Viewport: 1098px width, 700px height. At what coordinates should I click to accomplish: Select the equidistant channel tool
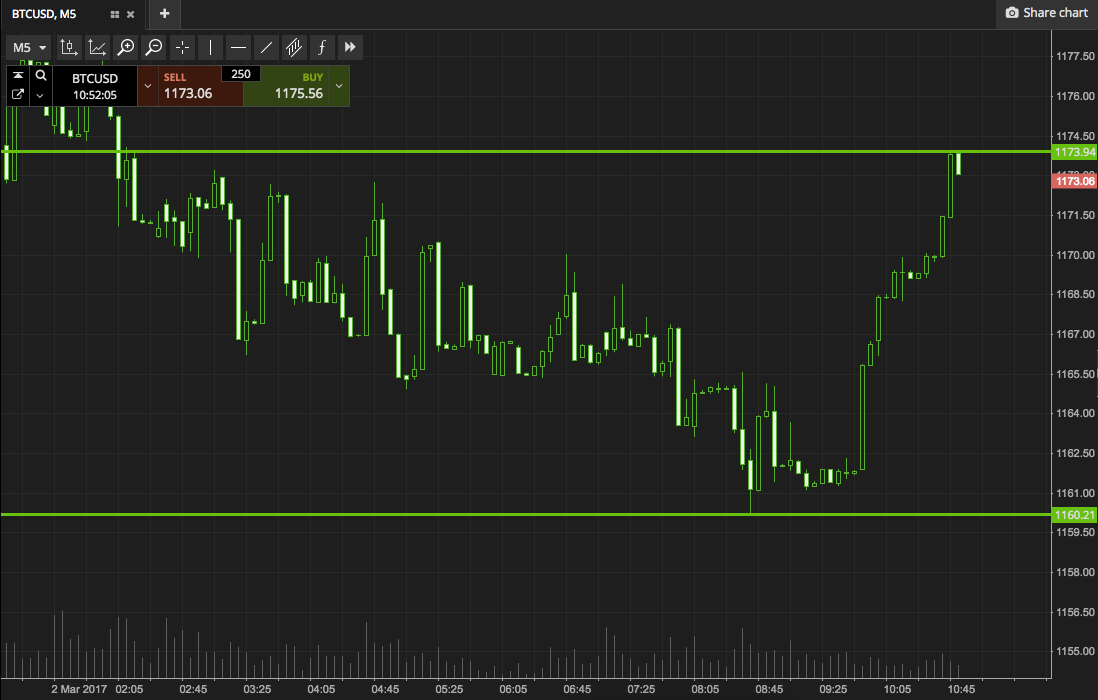coord(293,48)
